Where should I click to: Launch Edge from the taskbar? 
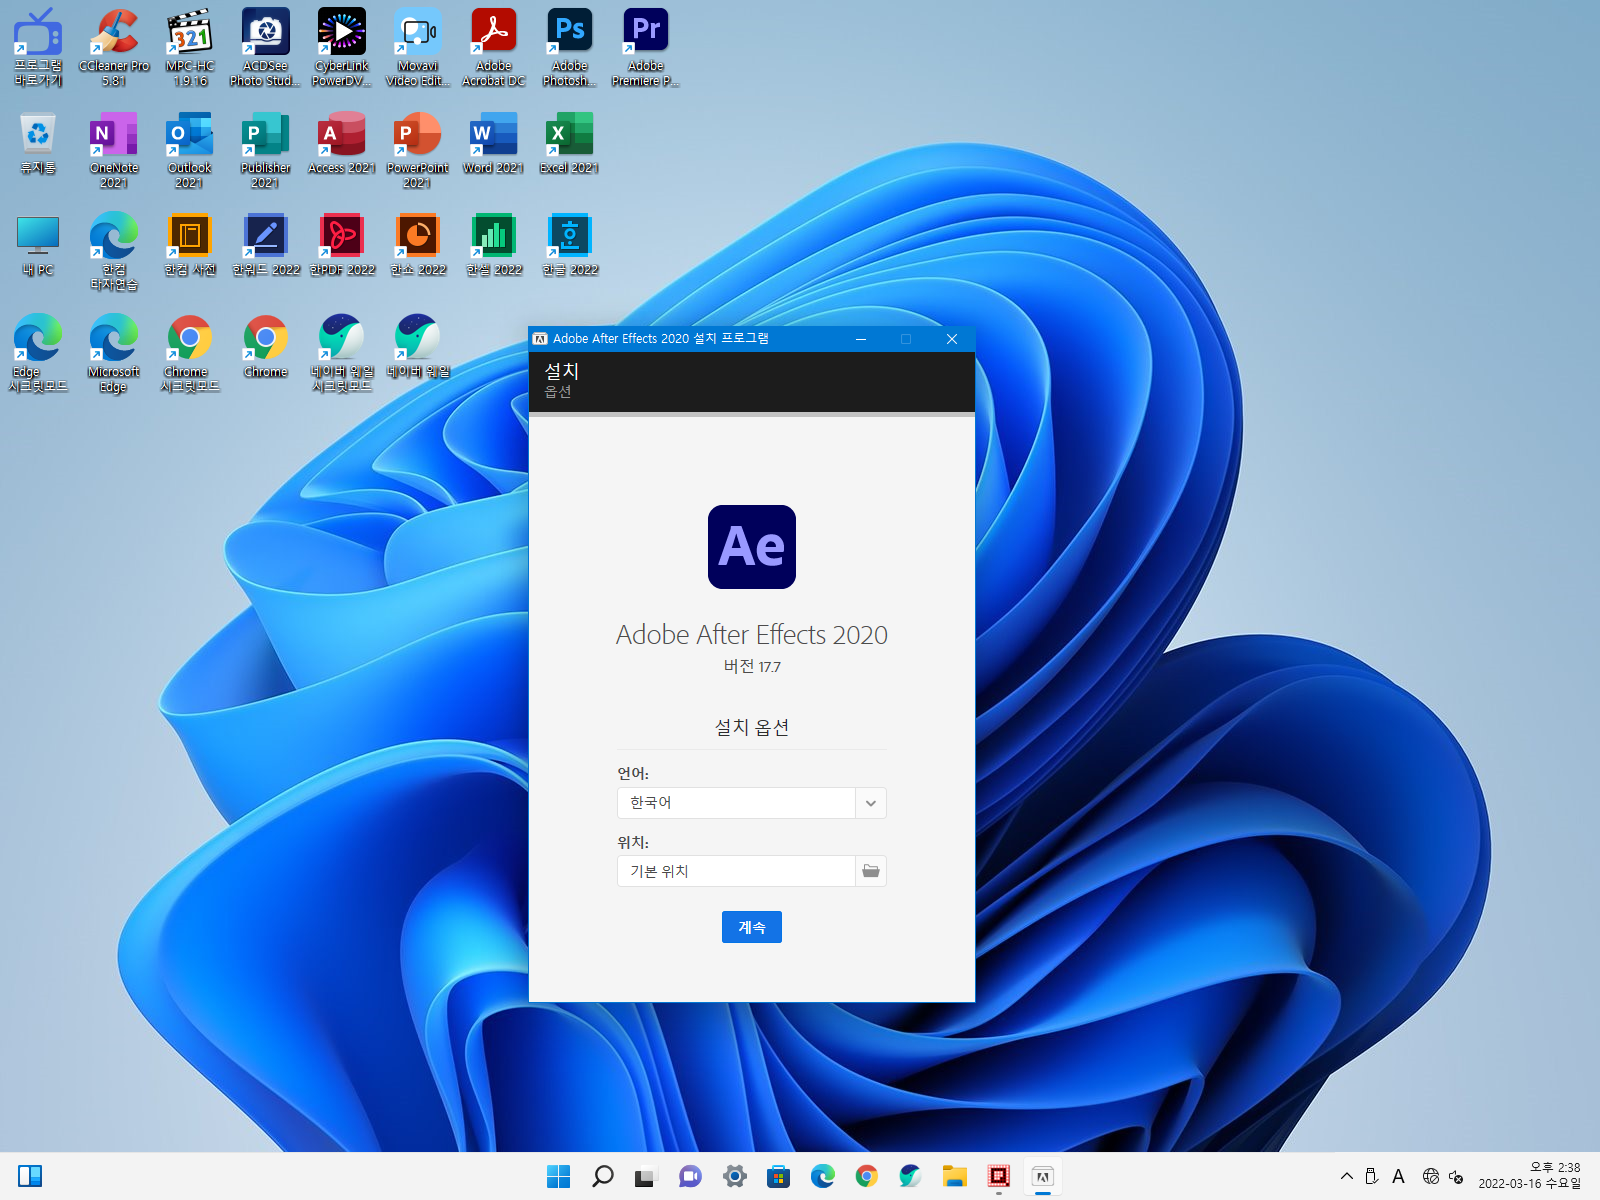click(x=823, y=1176)
